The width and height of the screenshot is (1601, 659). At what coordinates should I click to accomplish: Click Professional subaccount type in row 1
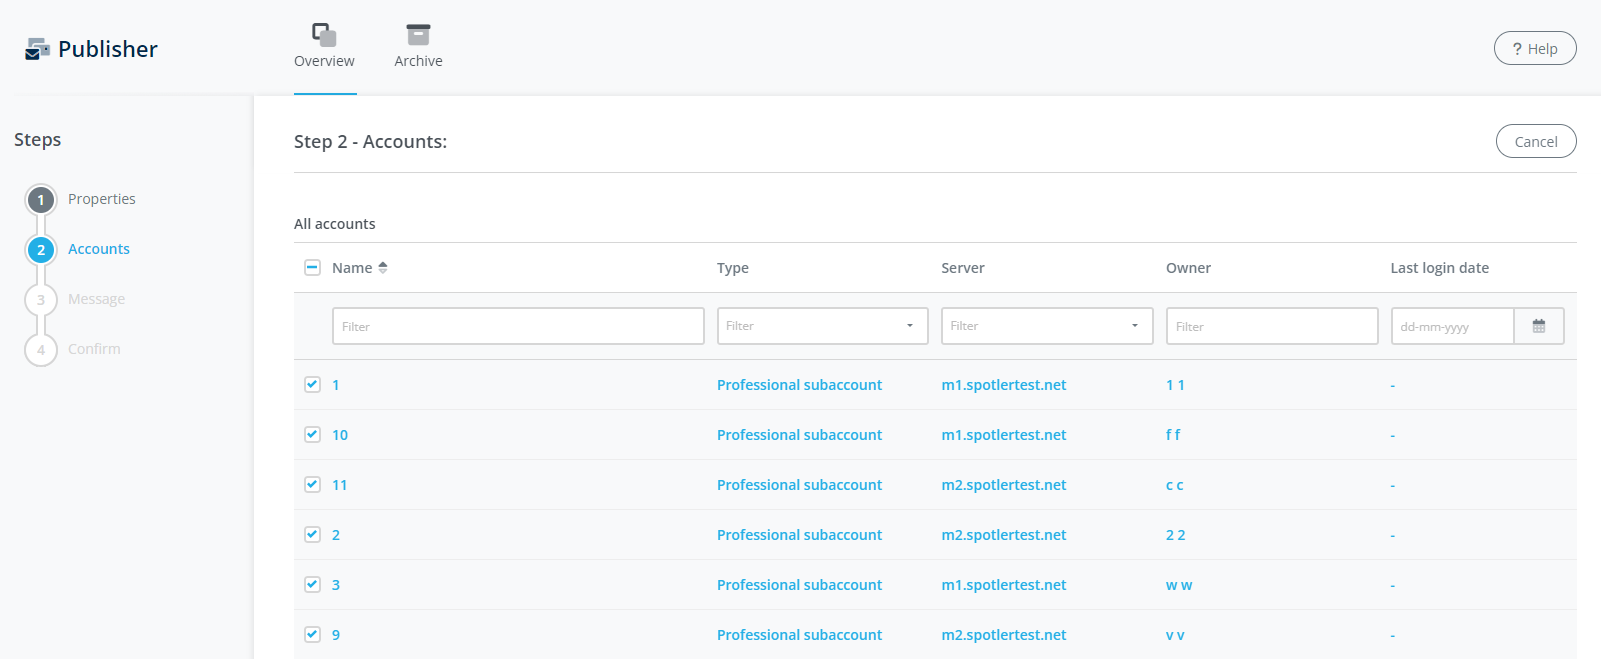pyautogui.click(x=799, y=385)
